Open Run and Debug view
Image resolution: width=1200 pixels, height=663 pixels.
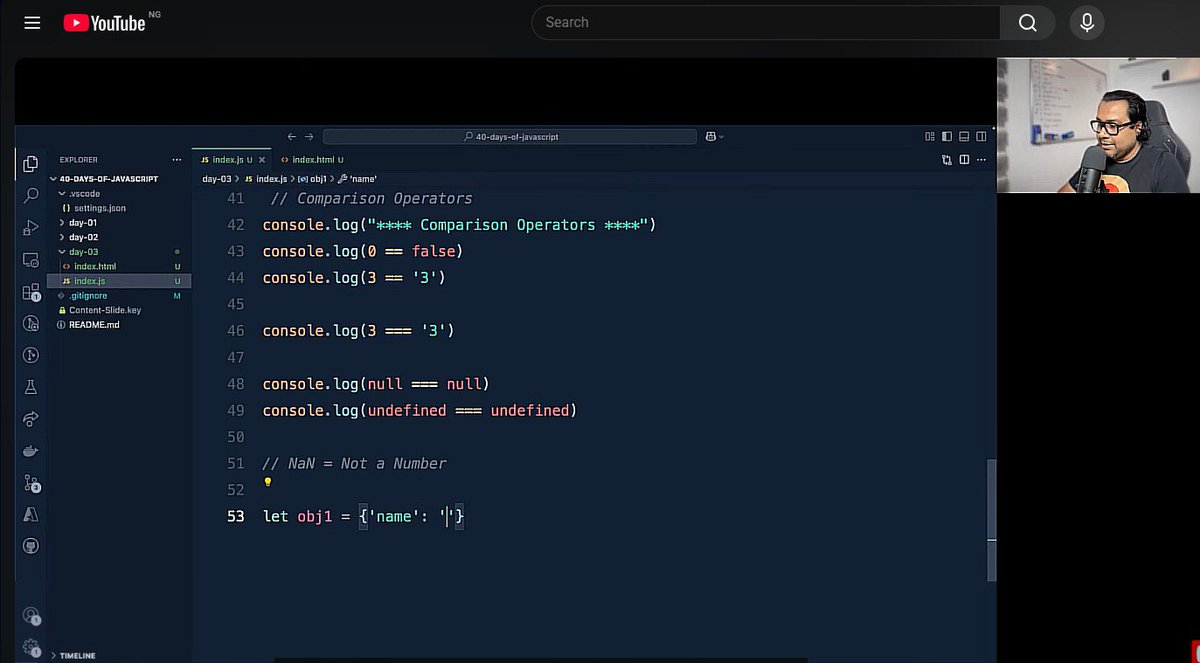click(x=31, y=227)
